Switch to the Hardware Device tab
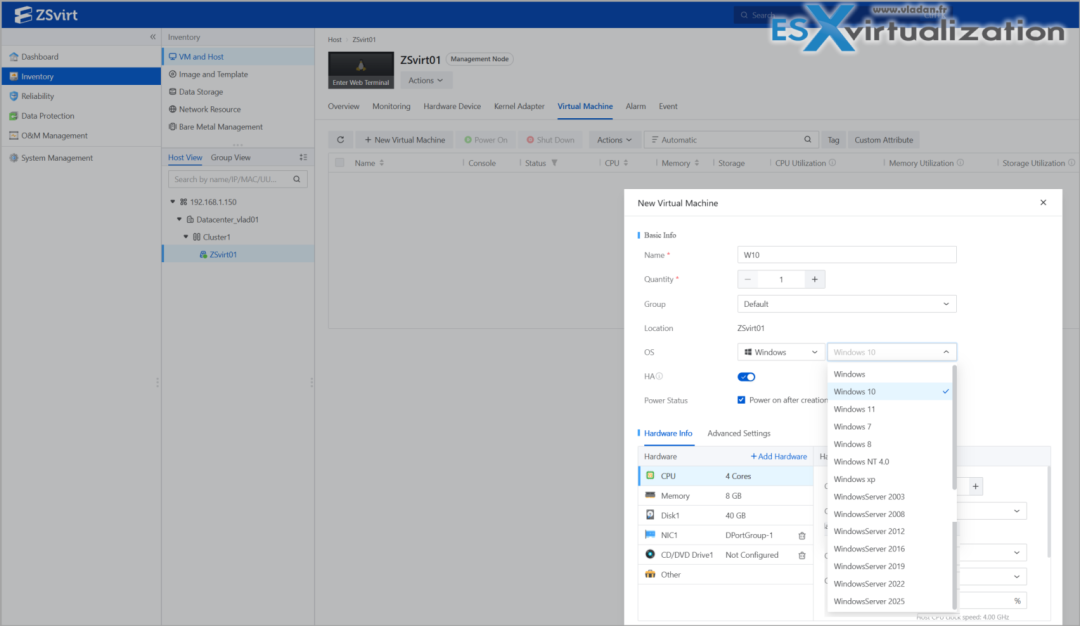The width and height of the screenshot is (1080, 626). click(452, 106)
